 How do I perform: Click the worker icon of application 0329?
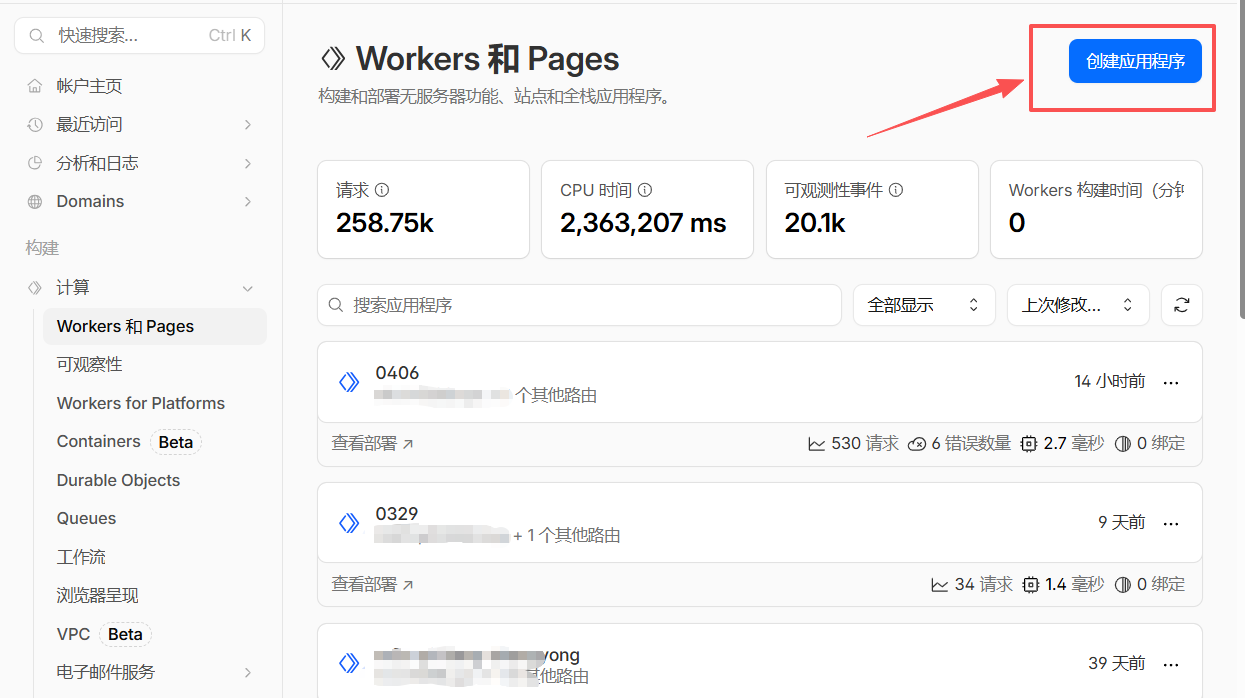pos(349,523)
